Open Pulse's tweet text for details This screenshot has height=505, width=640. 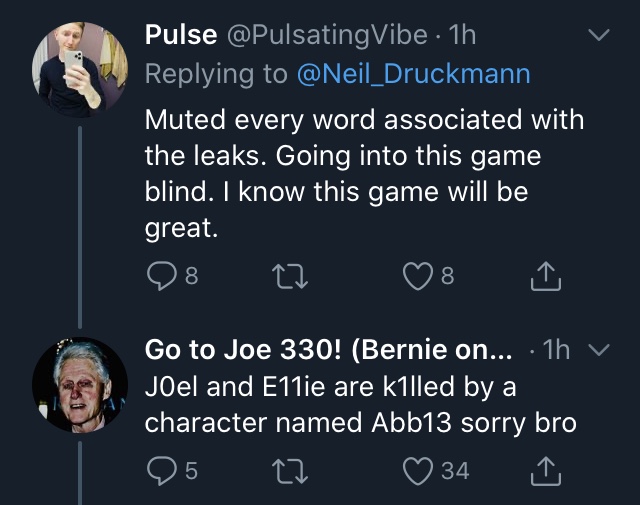pos(364,174)
